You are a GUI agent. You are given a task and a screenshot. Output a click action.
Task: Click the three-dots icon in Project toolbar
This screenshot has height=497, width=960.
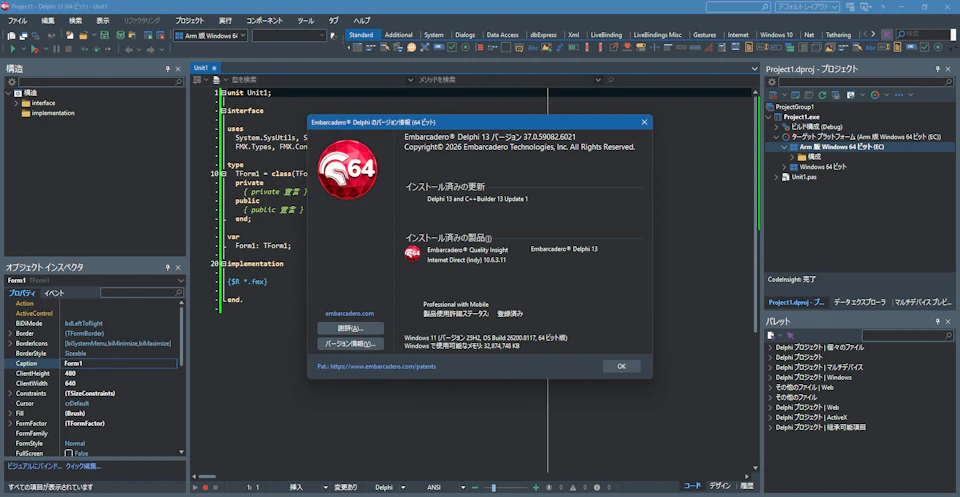899,95
